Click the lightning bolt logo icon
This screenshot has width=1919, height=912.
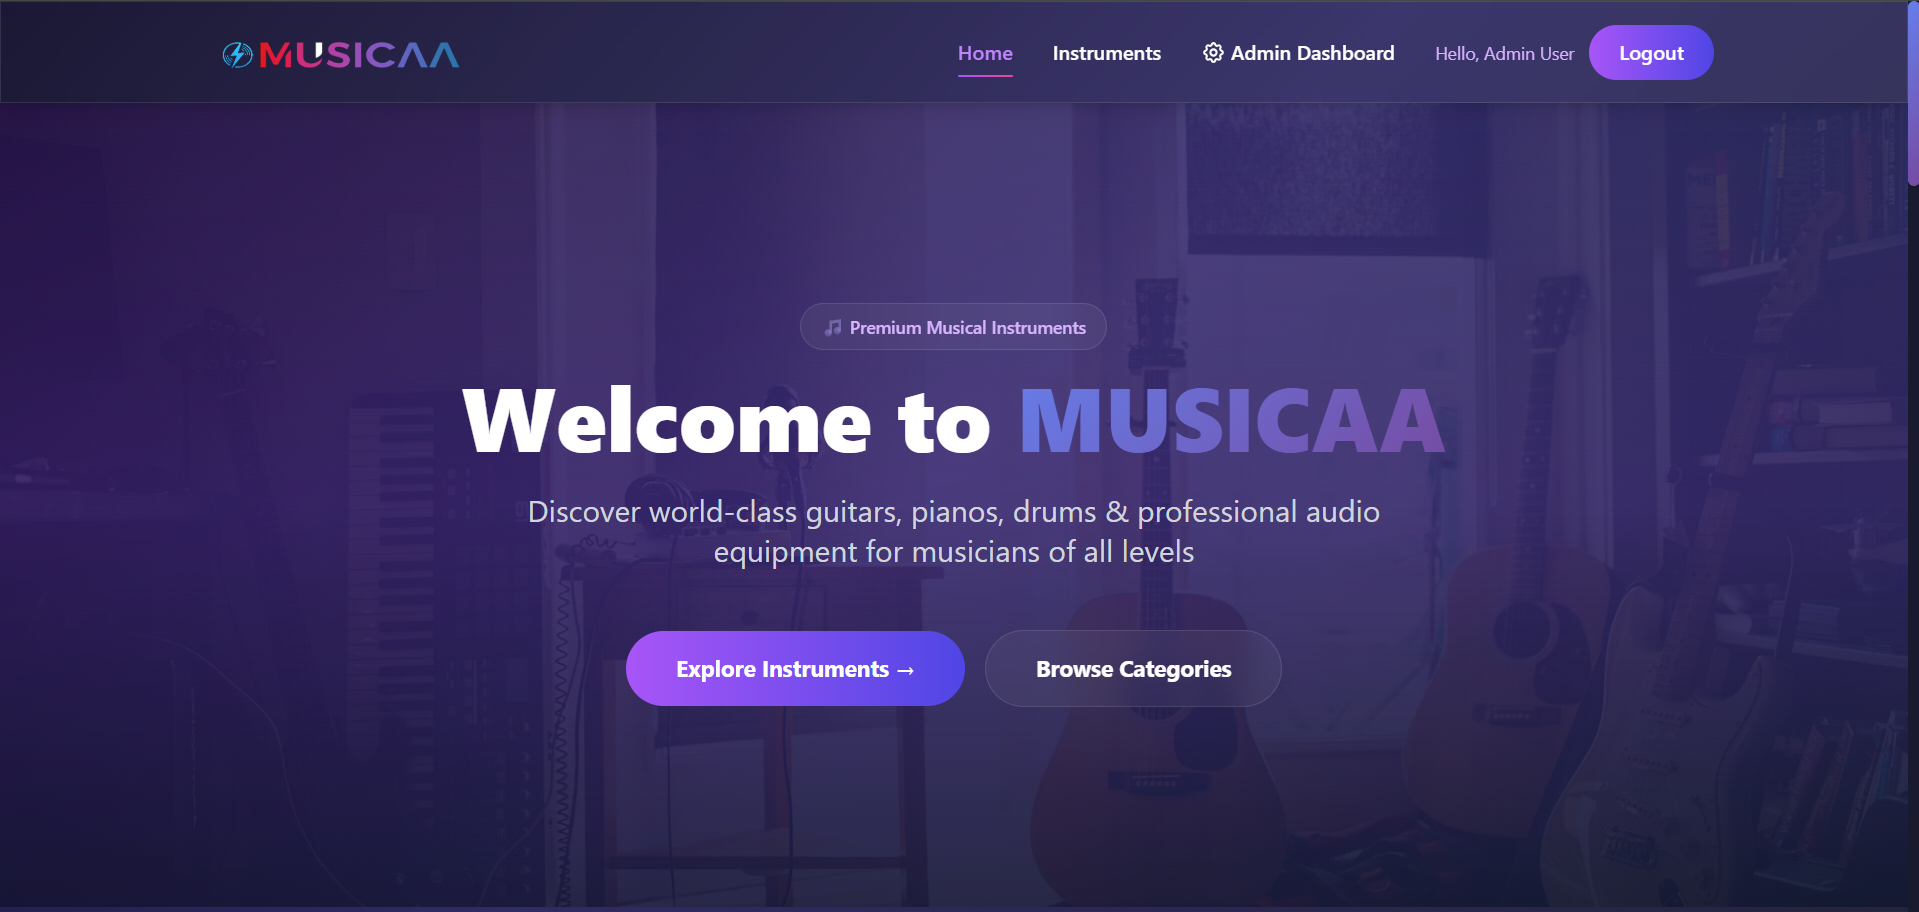[x=237, y=55]
